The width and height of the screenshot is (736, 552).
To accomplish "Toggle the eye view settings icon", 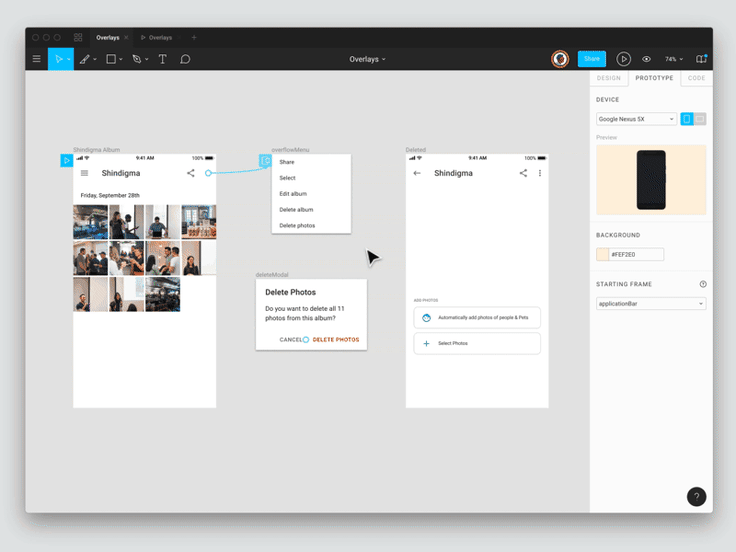I will [x=647, y=59].
